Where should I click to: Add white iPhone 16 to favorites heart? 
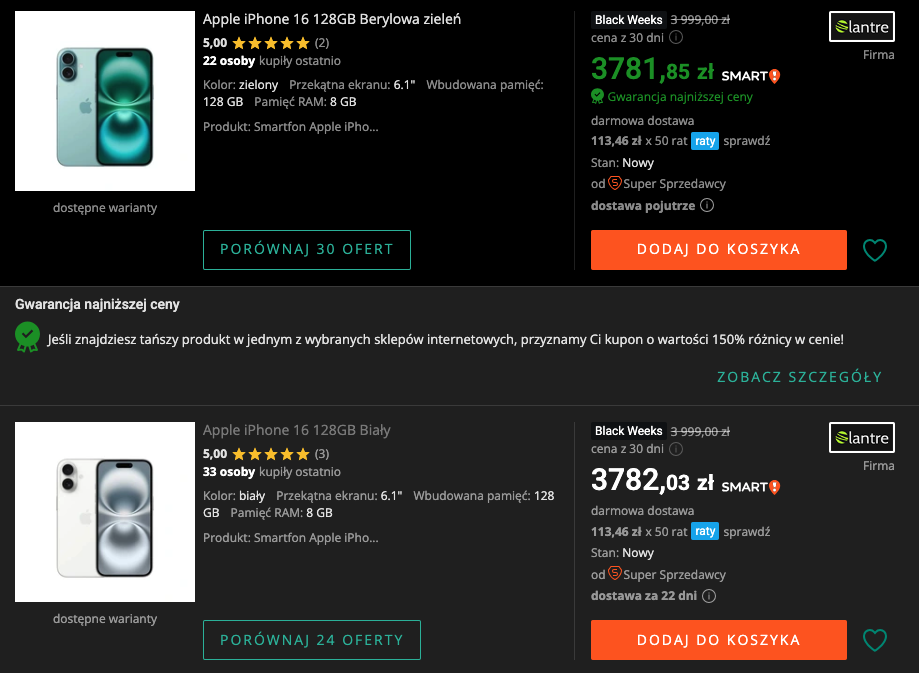pyautogui.click(x=875, y=640)
